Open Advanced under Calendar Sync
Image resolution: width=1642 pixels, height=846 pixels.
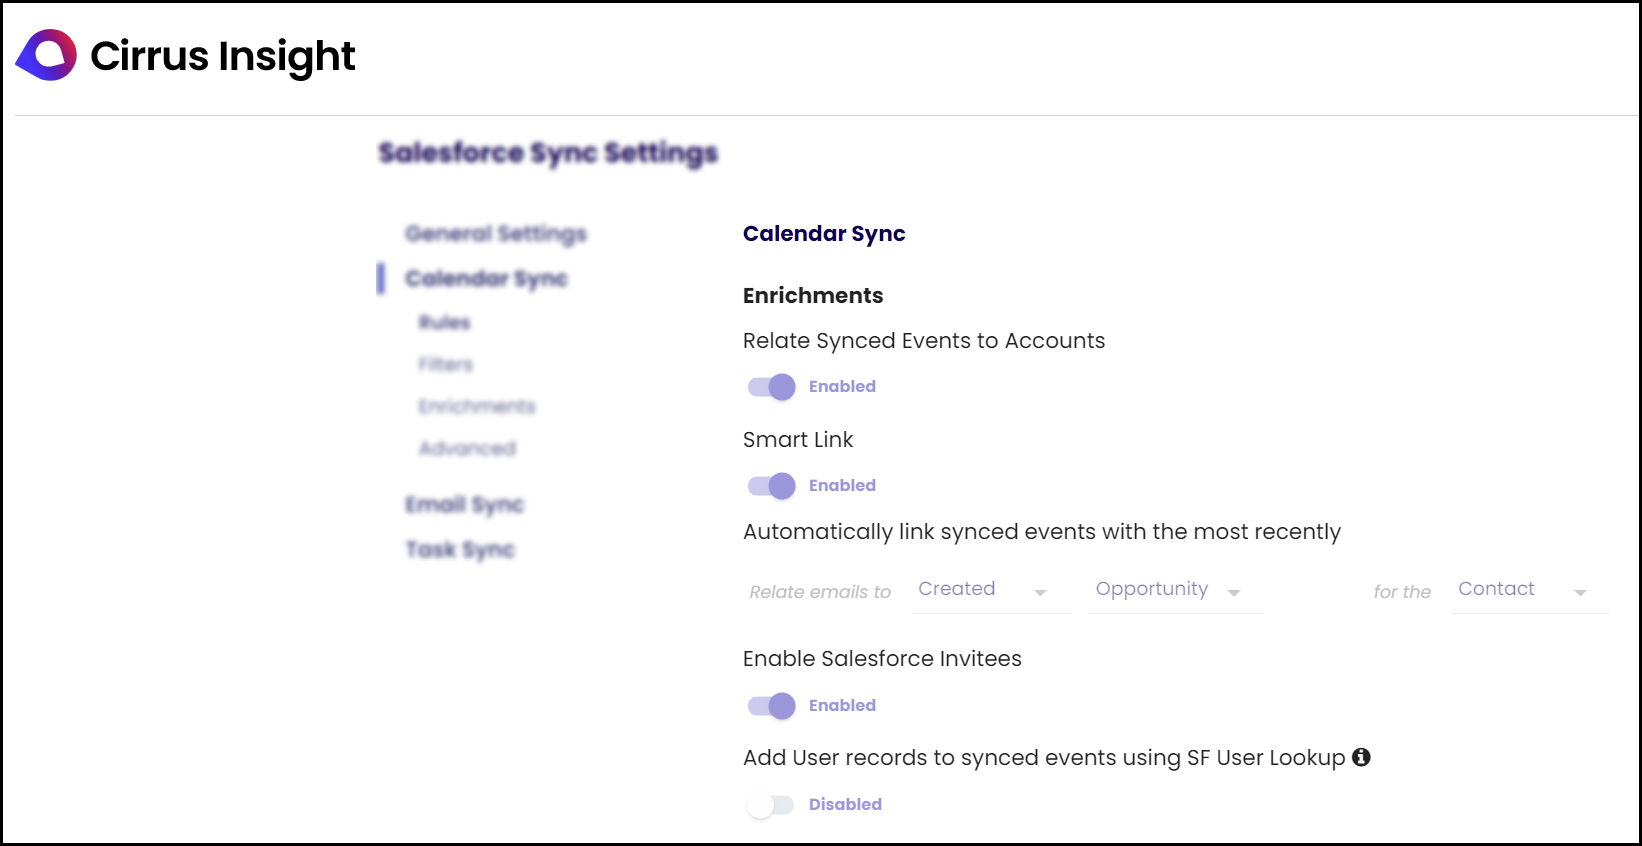click(x=468, y=448)
